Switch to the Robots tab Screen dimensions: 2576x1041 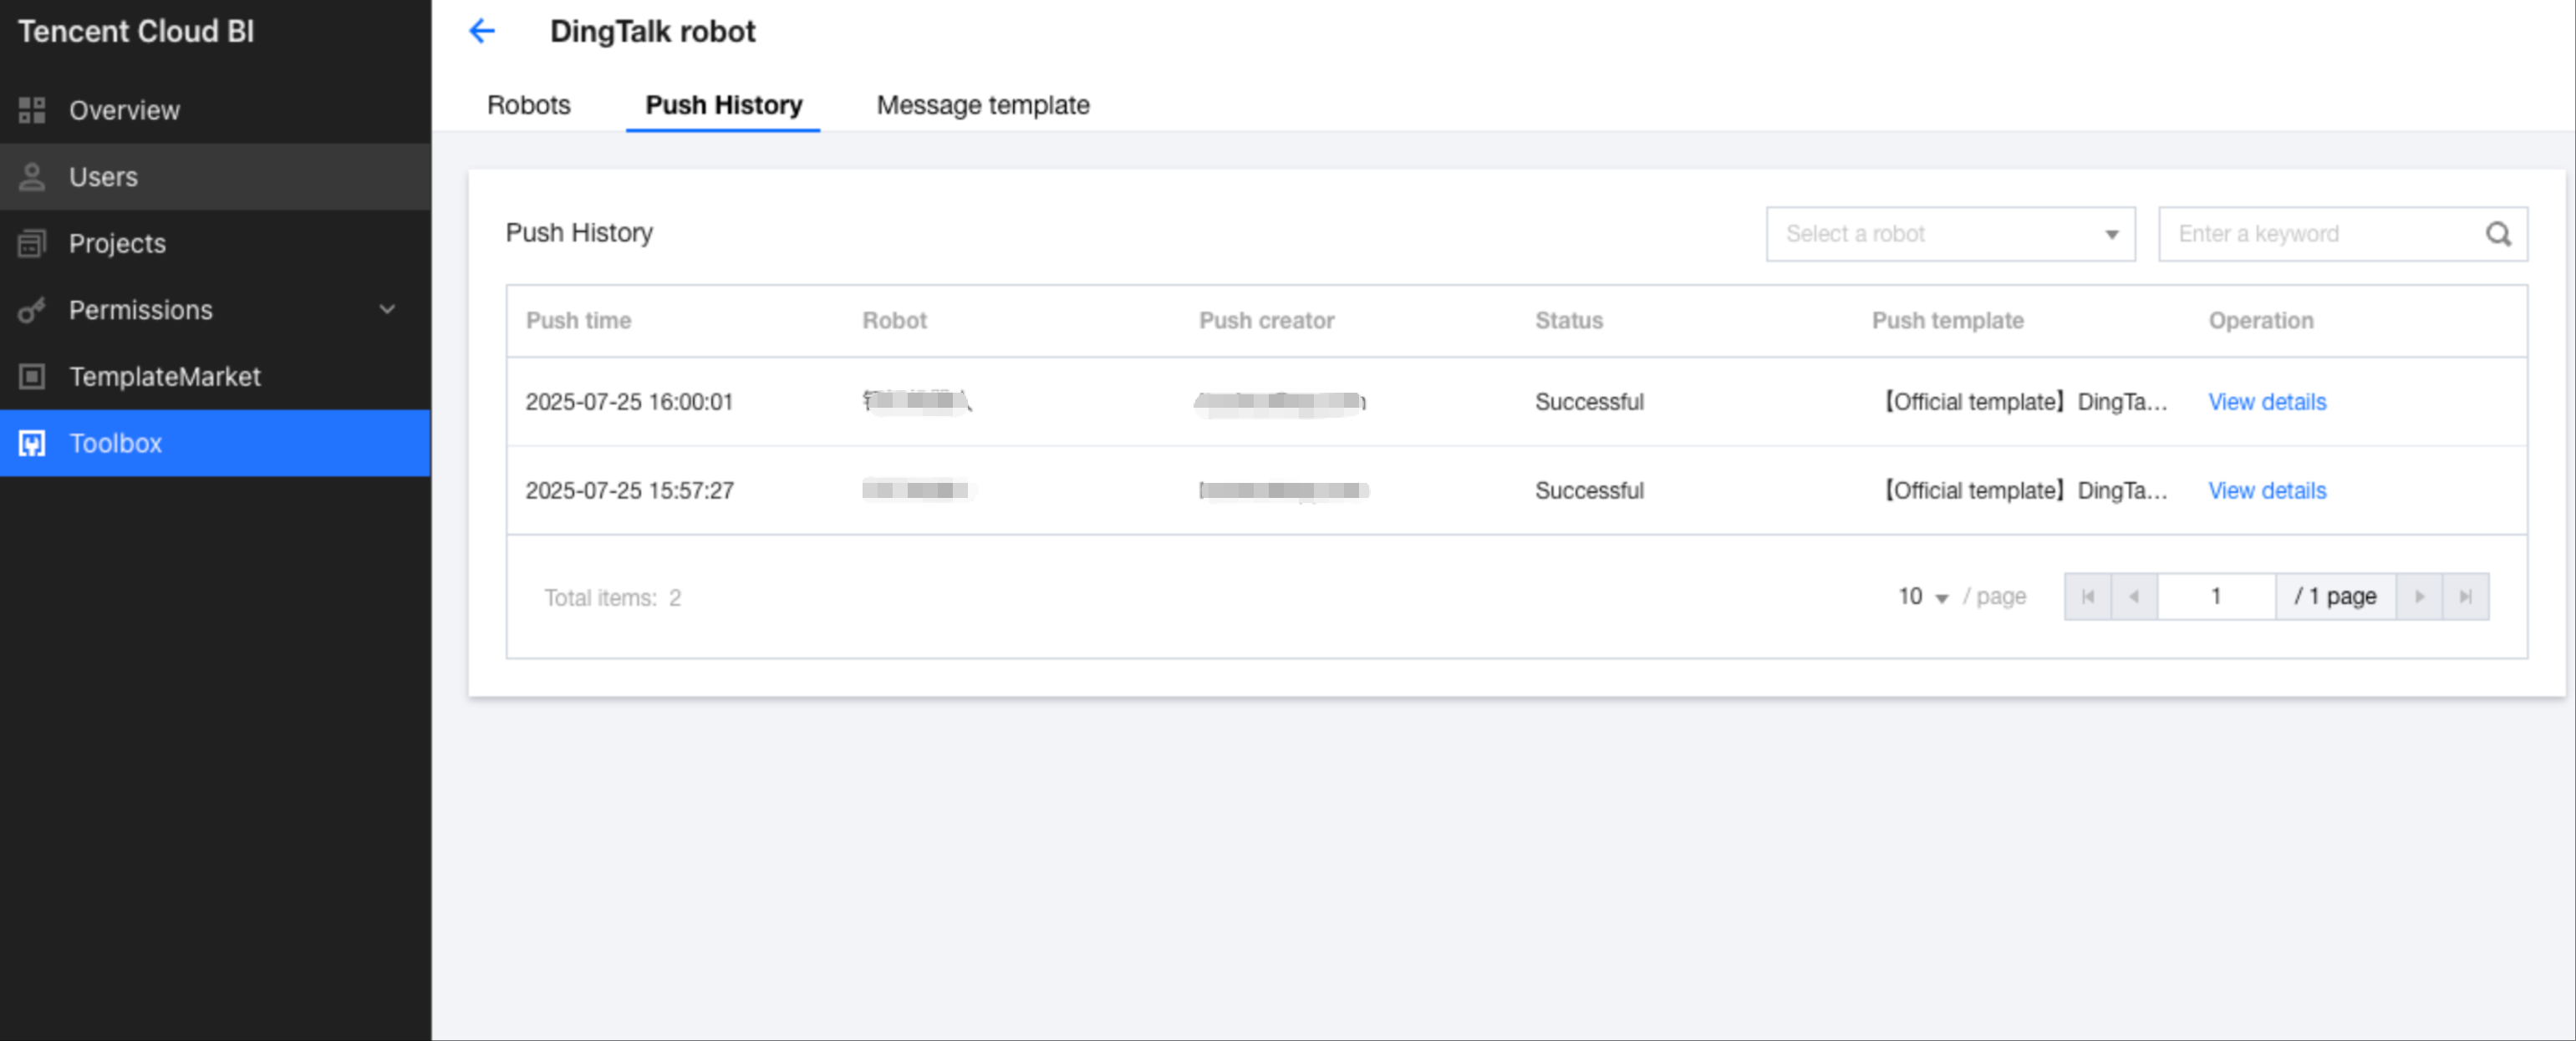(528, 105)
